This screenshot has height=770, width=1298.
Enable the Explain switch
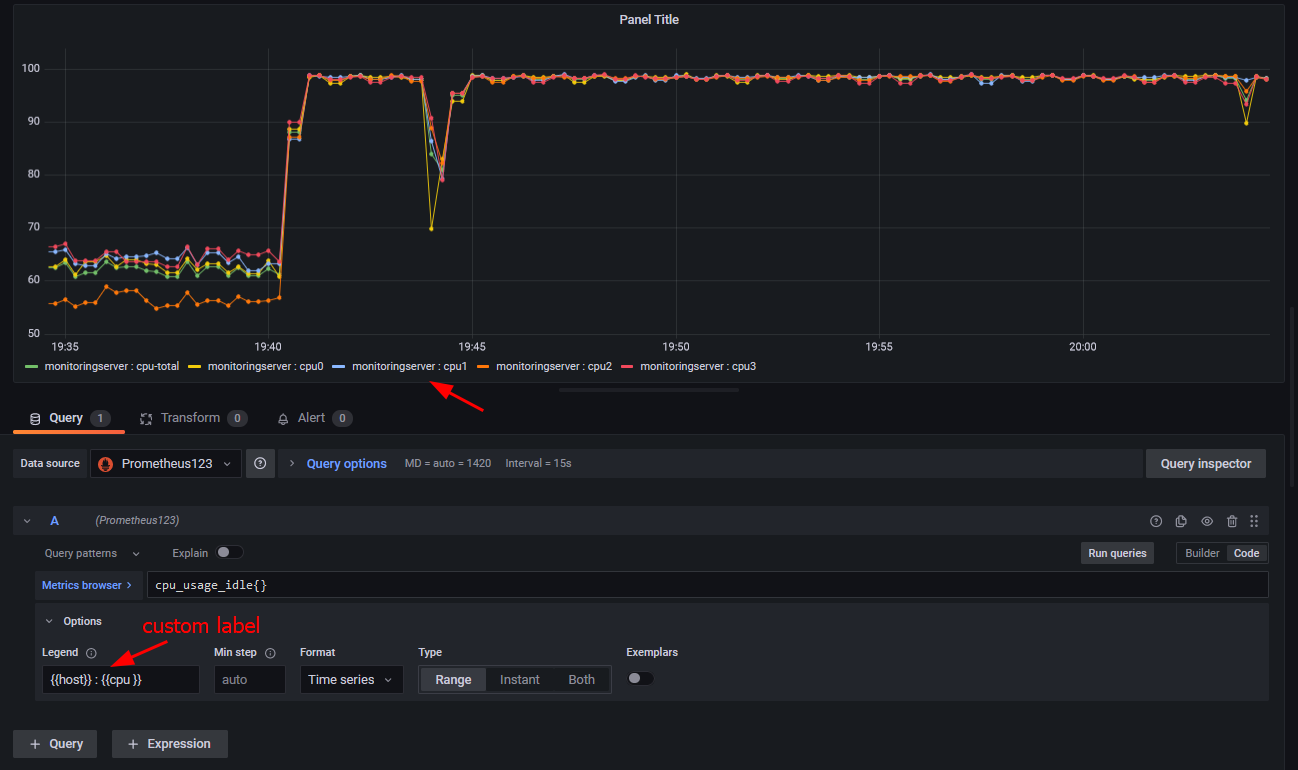(230, 552)
